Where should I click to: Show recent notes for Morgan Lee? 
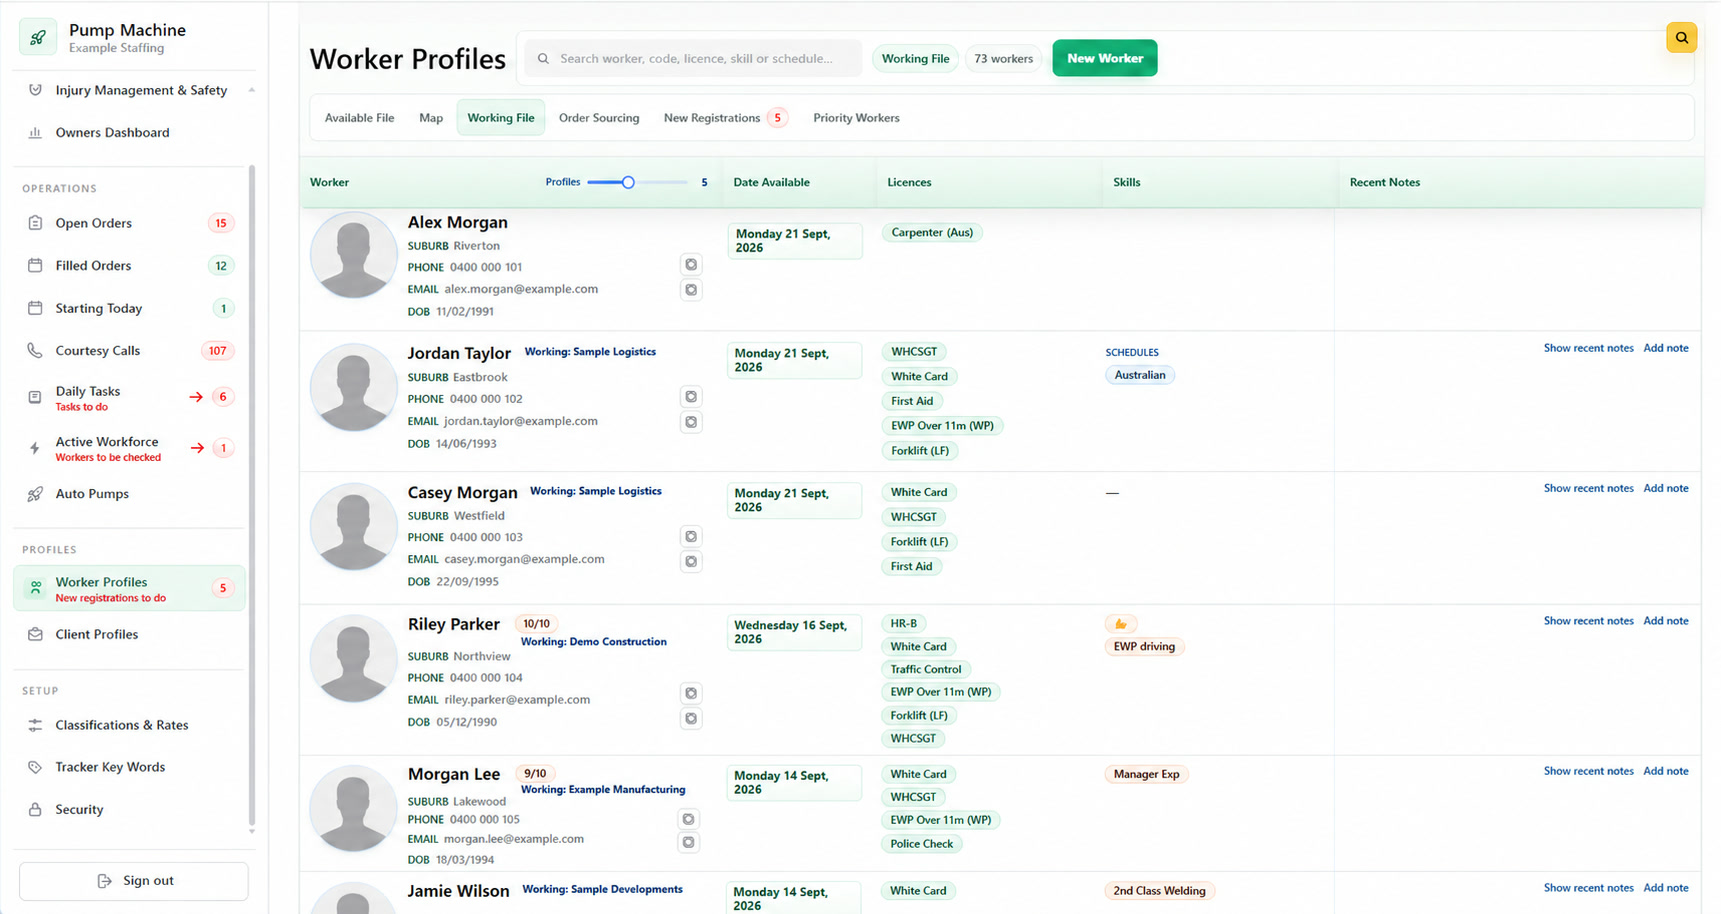coord(1588,771)
